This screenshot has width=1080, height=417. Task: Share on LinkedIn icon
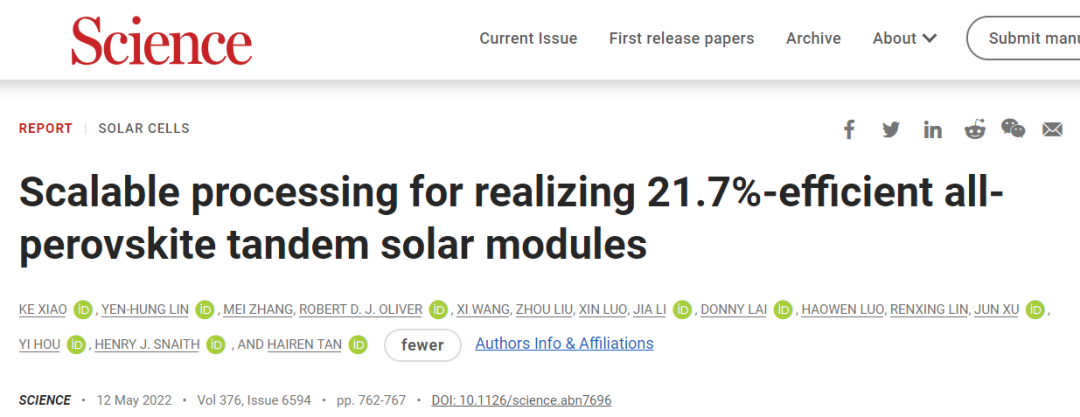click(933, 129)
